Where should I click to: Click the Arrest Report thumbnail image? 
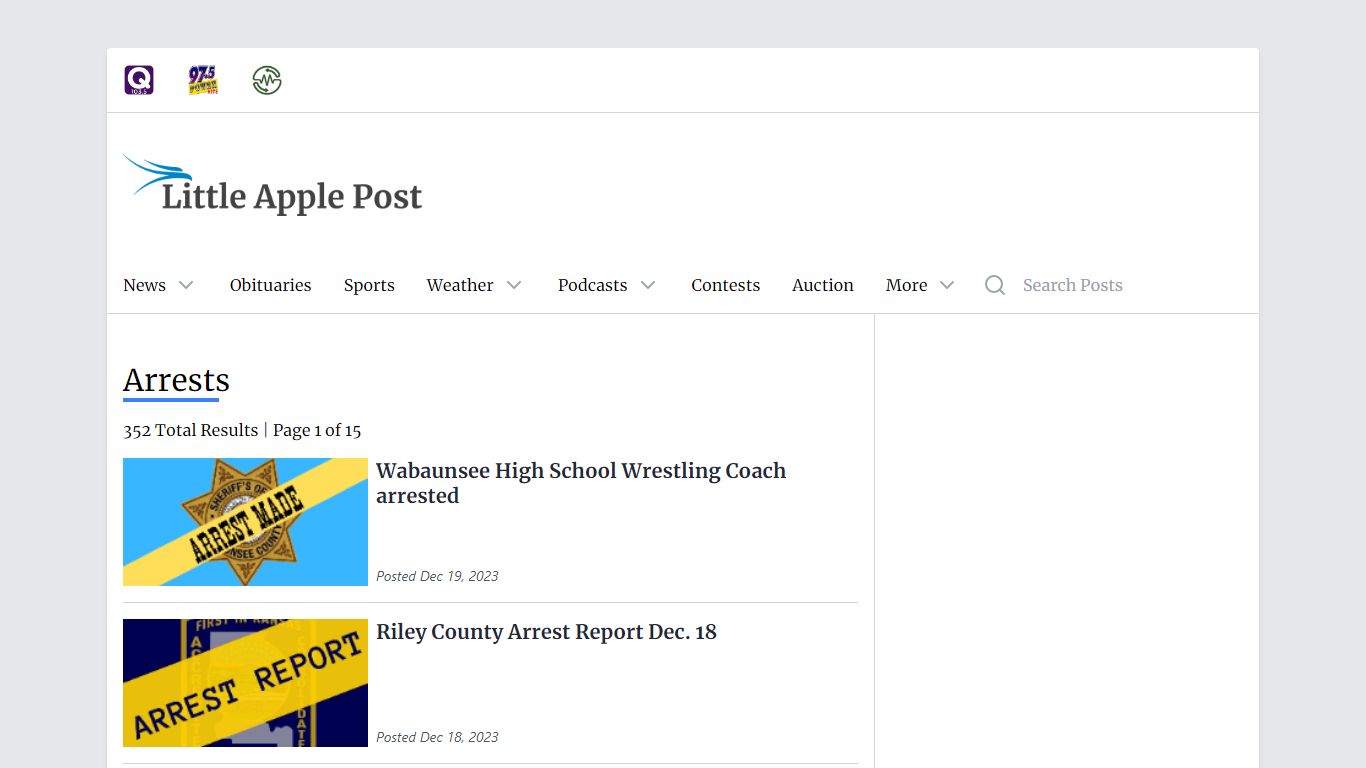pyautogui.click(x=245, y=683)
